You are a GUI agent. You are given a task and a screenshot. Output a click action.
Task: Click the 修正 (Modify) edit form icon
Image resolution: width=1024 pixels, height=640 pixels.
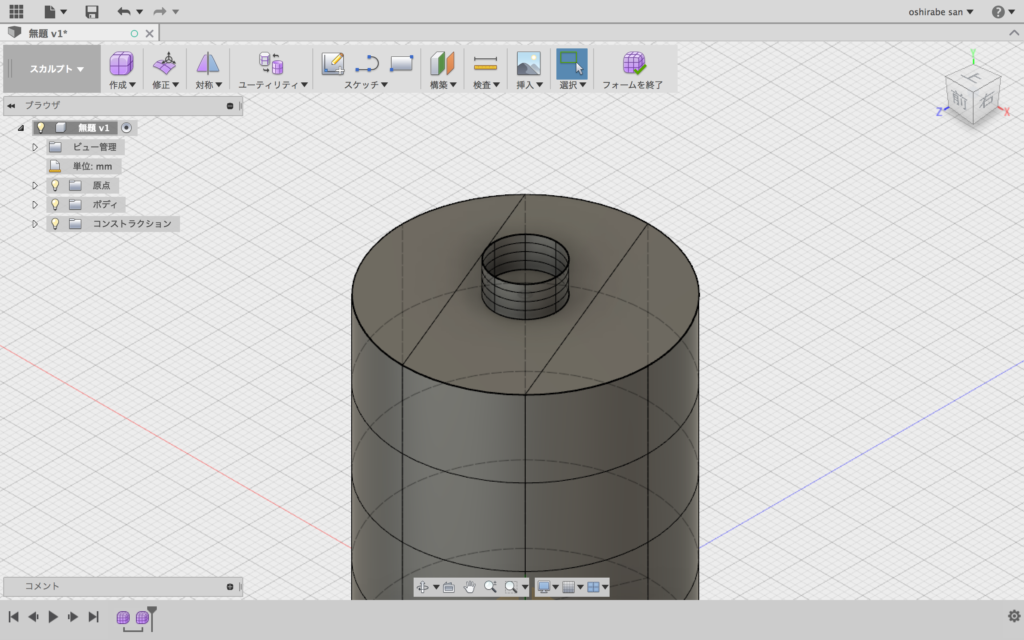click(165, 64)
